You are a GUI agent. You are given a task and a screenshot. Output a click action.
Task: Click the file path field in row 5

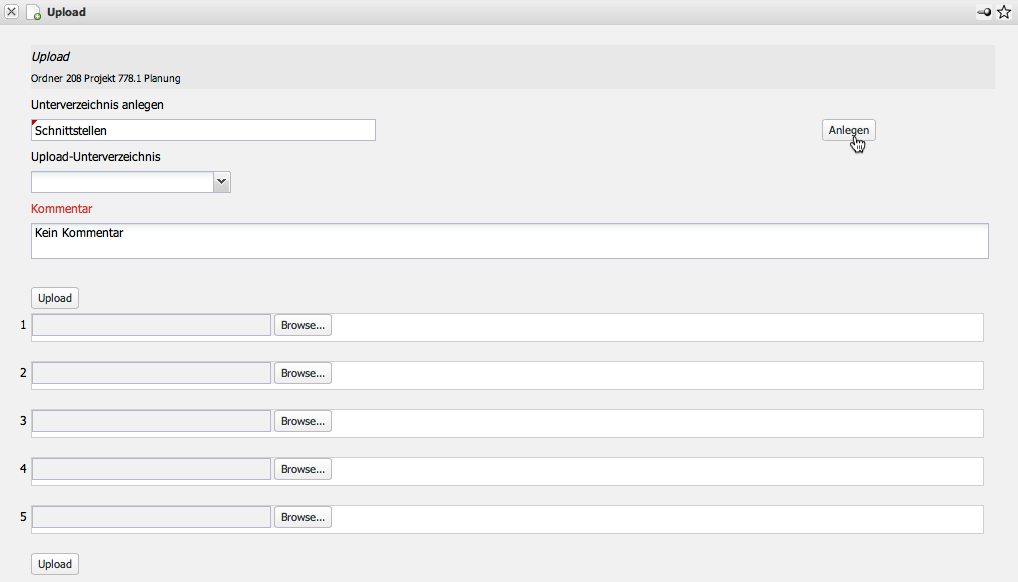tap(152, 517)
